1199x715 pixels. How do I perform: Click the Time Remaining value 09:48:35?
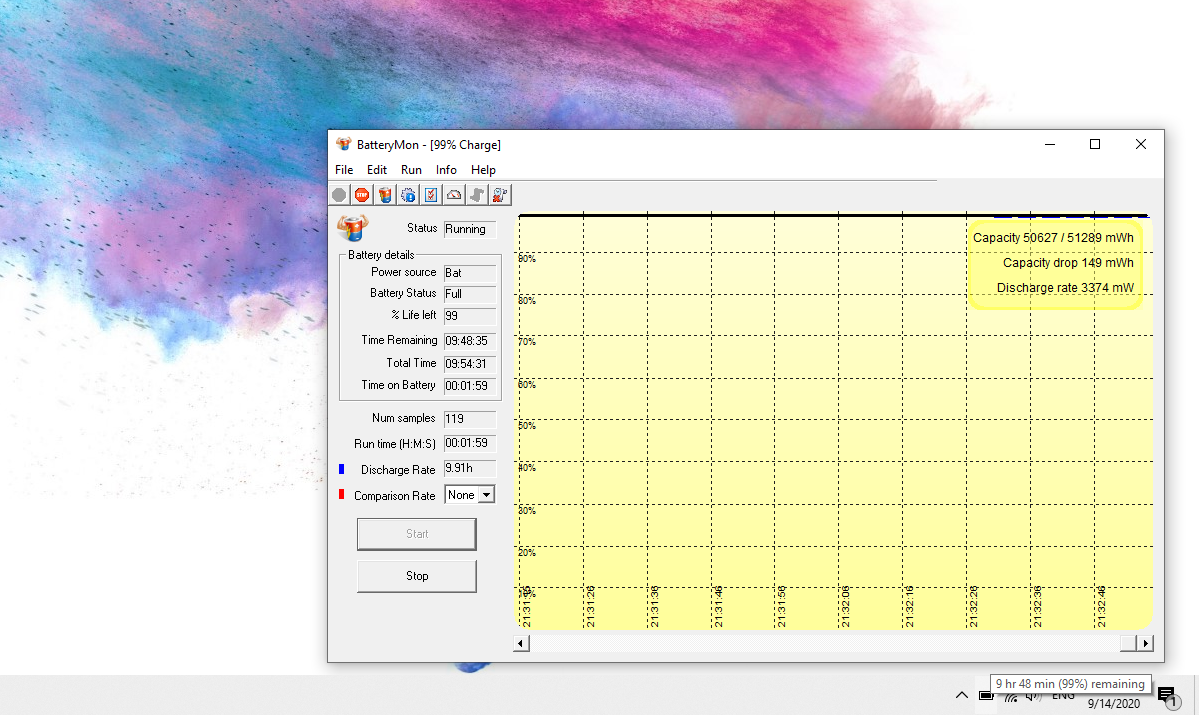point(470,341)
